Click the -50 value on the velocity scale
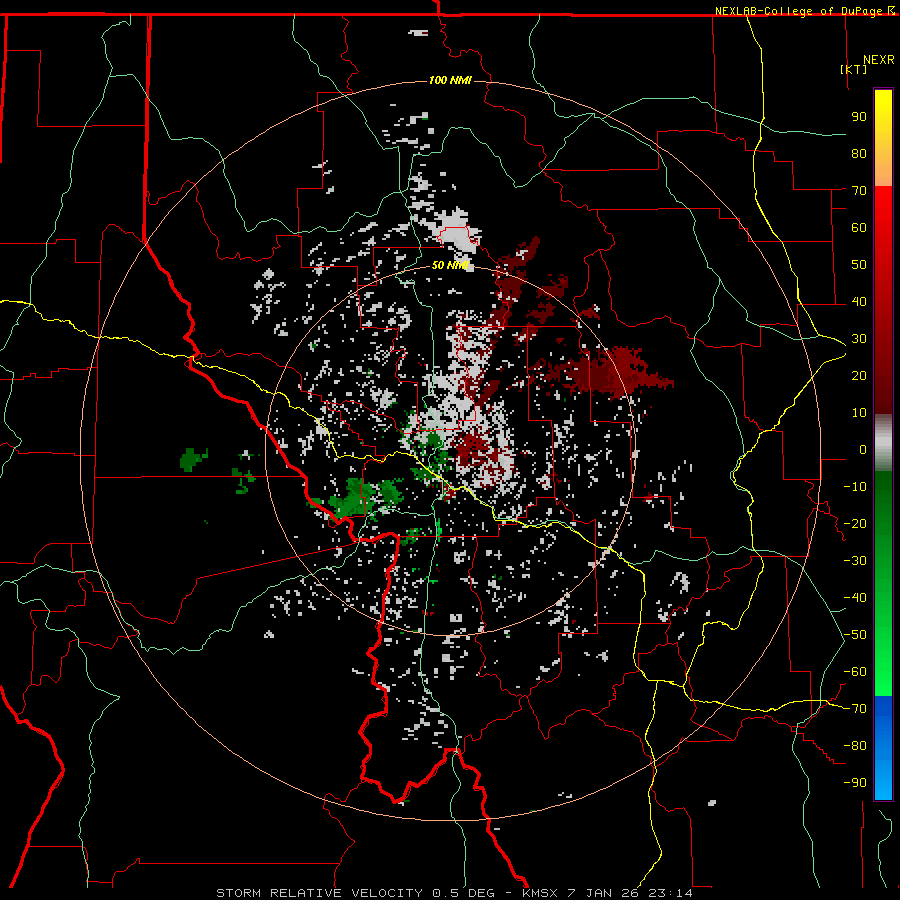 click(855, 635)
